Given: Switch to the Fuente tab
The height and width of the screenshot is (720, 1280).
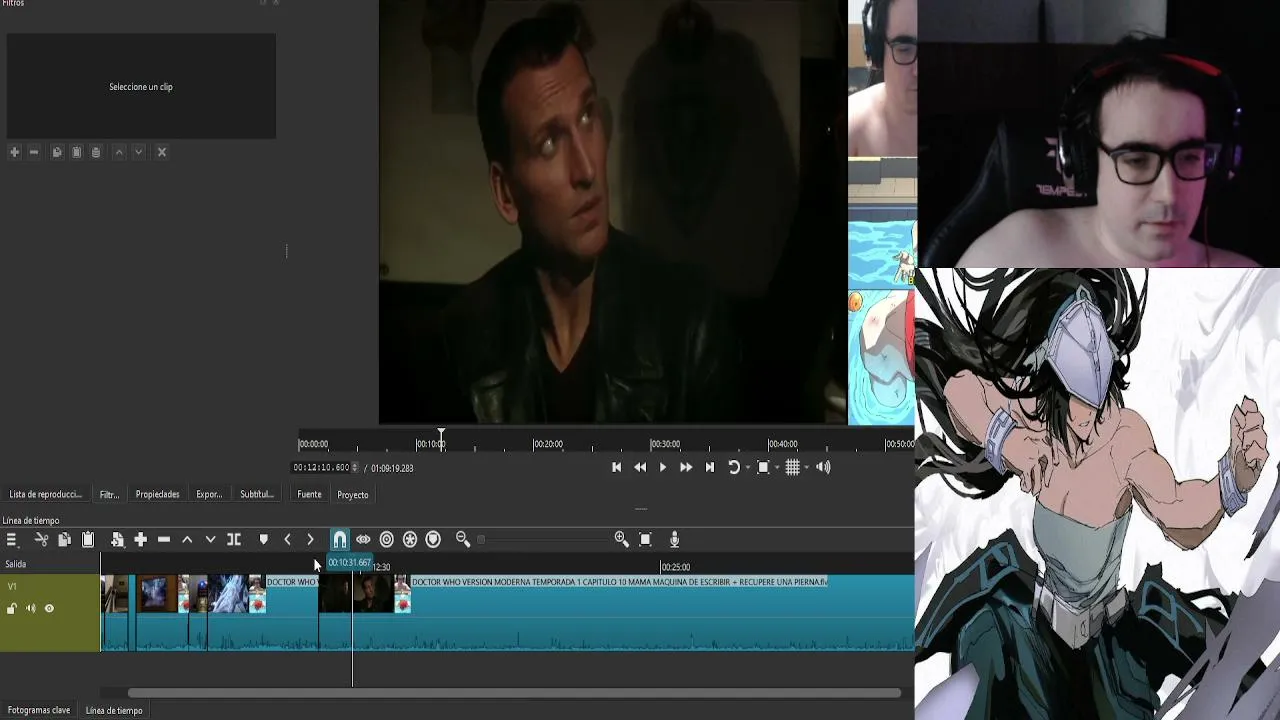Looking at the screenshot, I should pos(309,494).
